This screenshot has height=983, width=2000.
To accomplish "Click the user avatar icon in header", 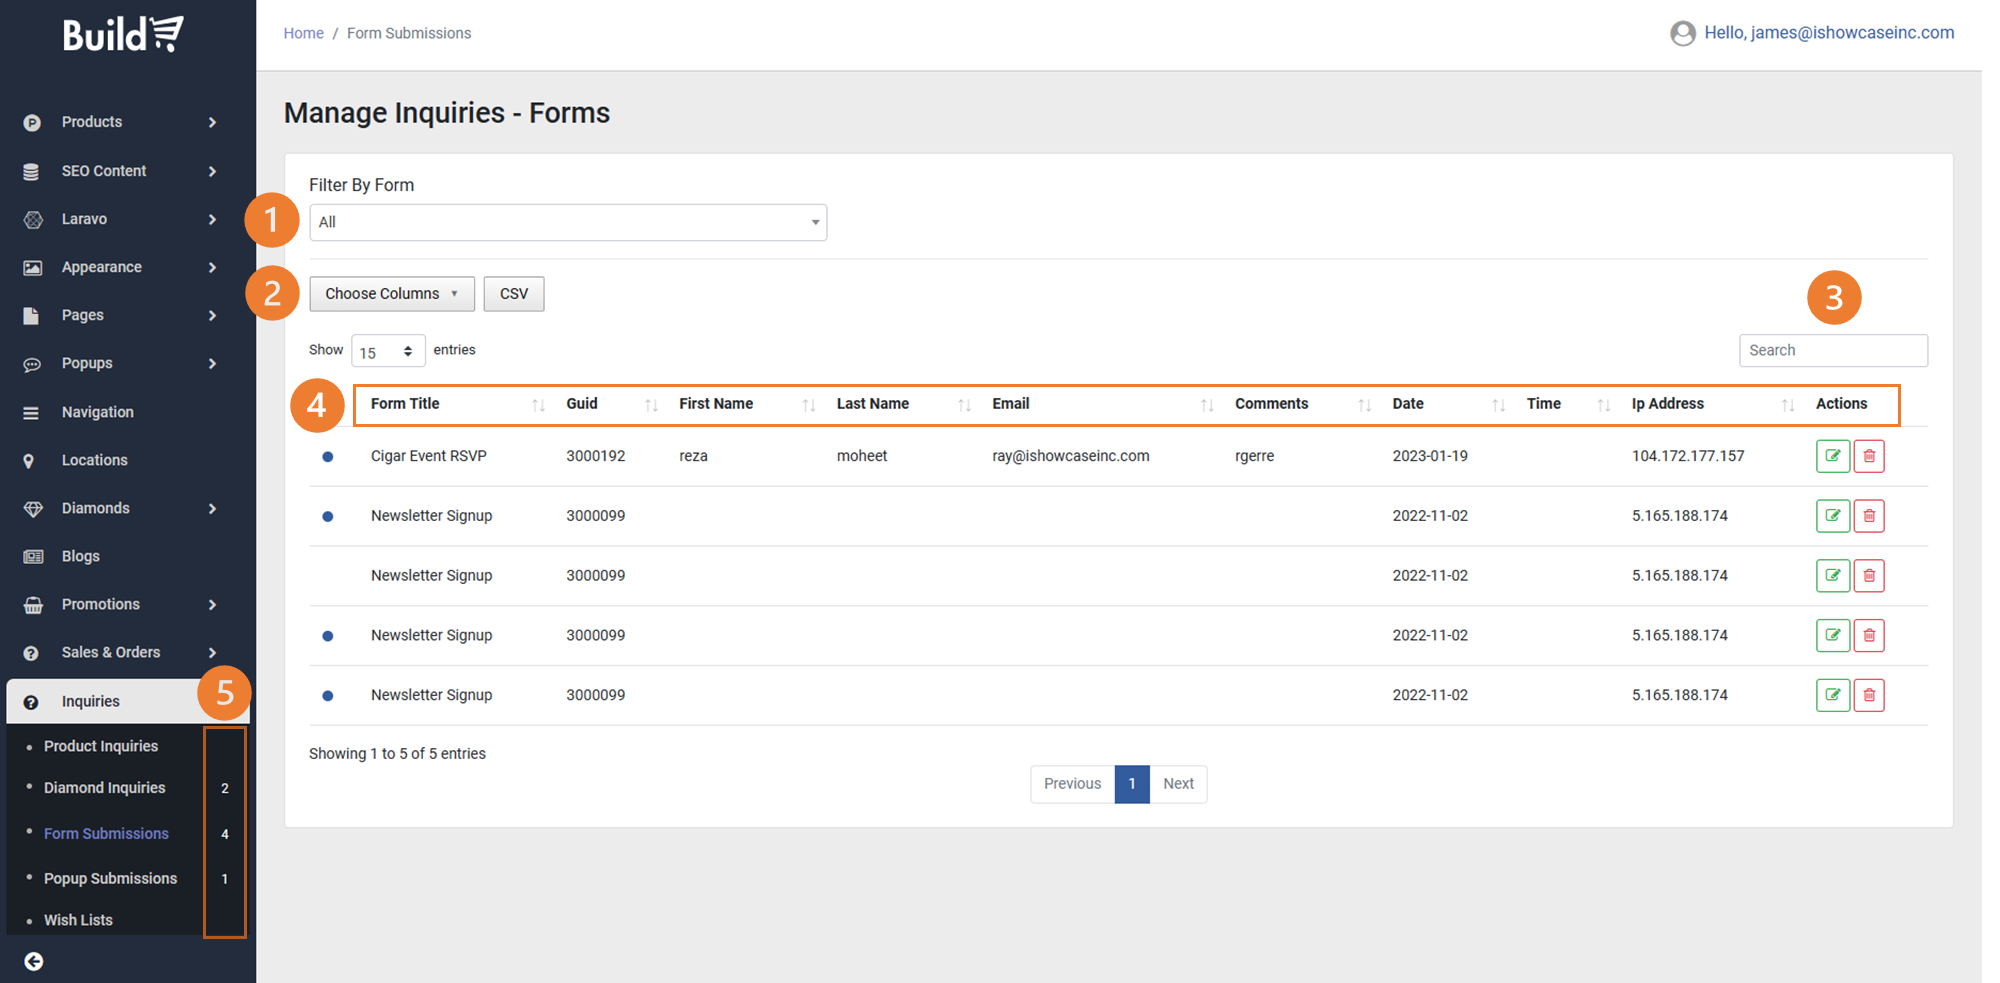I will 1683,34.
